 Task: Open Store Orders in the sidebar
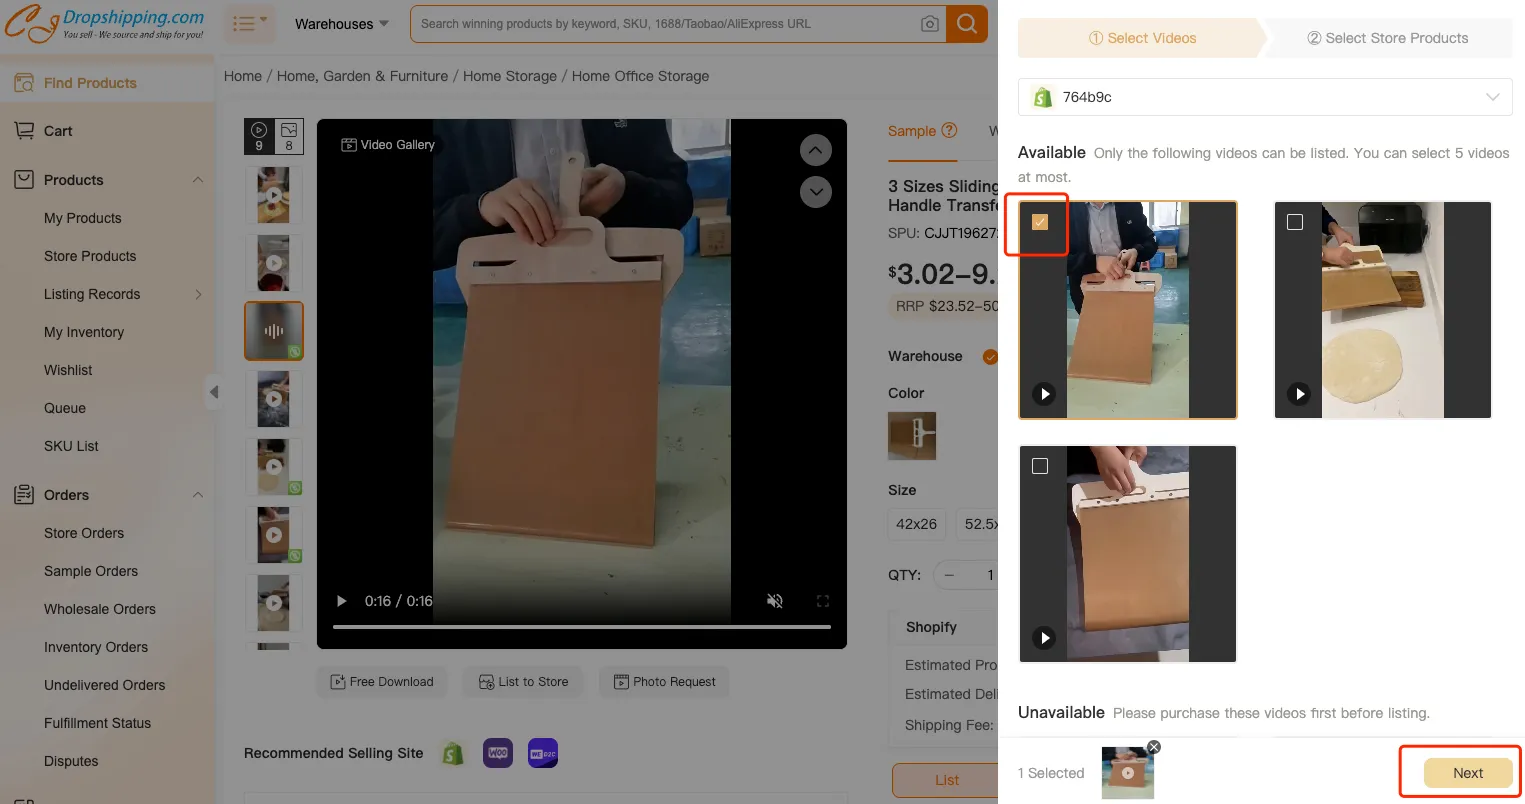coord(84,533)
